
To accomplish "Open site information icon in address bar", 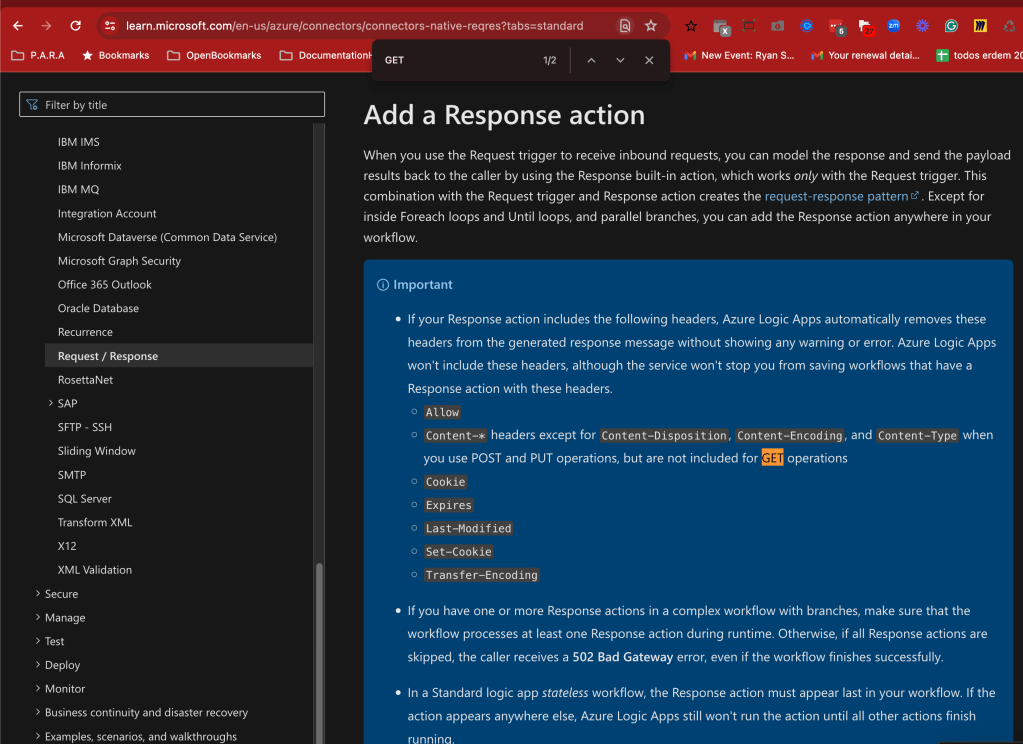I will [110, 26].
